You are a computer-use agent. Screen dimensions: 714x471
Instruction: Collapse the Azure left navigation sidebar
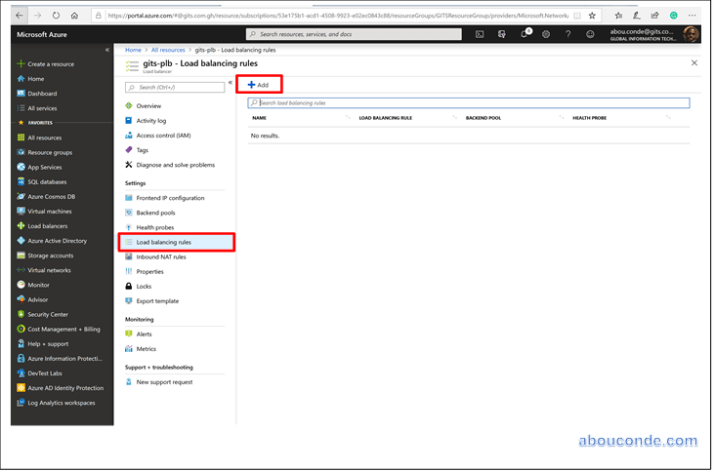pyautogui.click(x=107, y=49)
